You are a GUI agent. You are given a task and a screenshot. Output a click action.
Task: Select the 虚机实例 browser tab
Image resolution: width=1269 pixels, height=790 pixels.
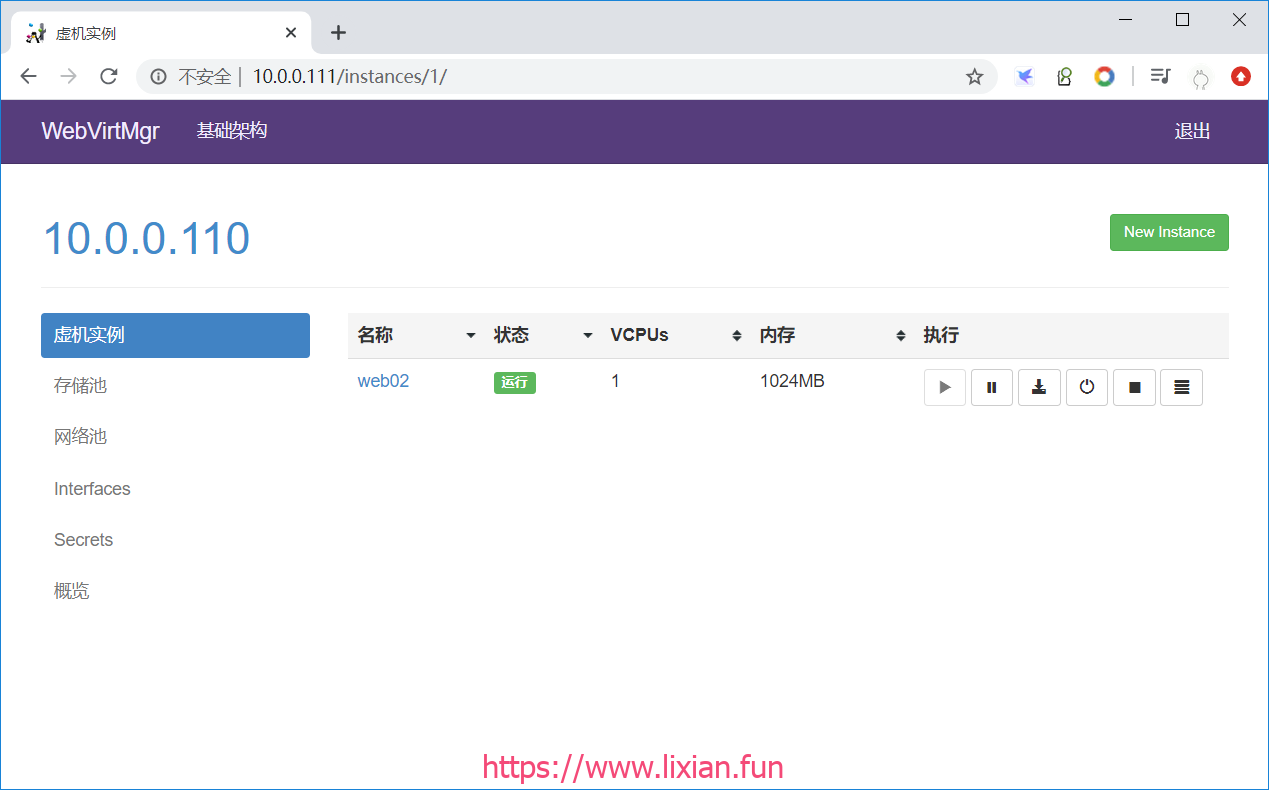click(x=160, y=33)
